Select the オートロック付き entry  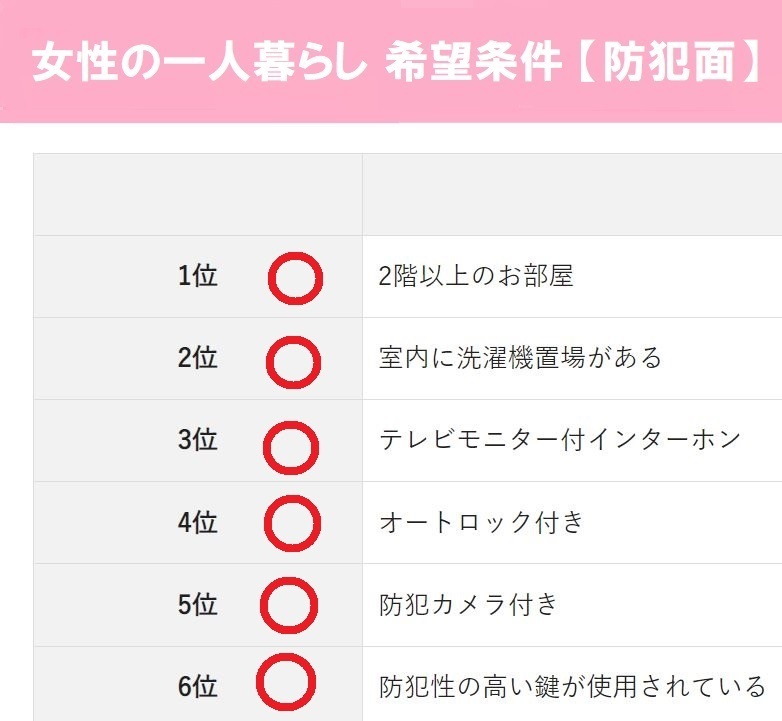pos(481,523)
